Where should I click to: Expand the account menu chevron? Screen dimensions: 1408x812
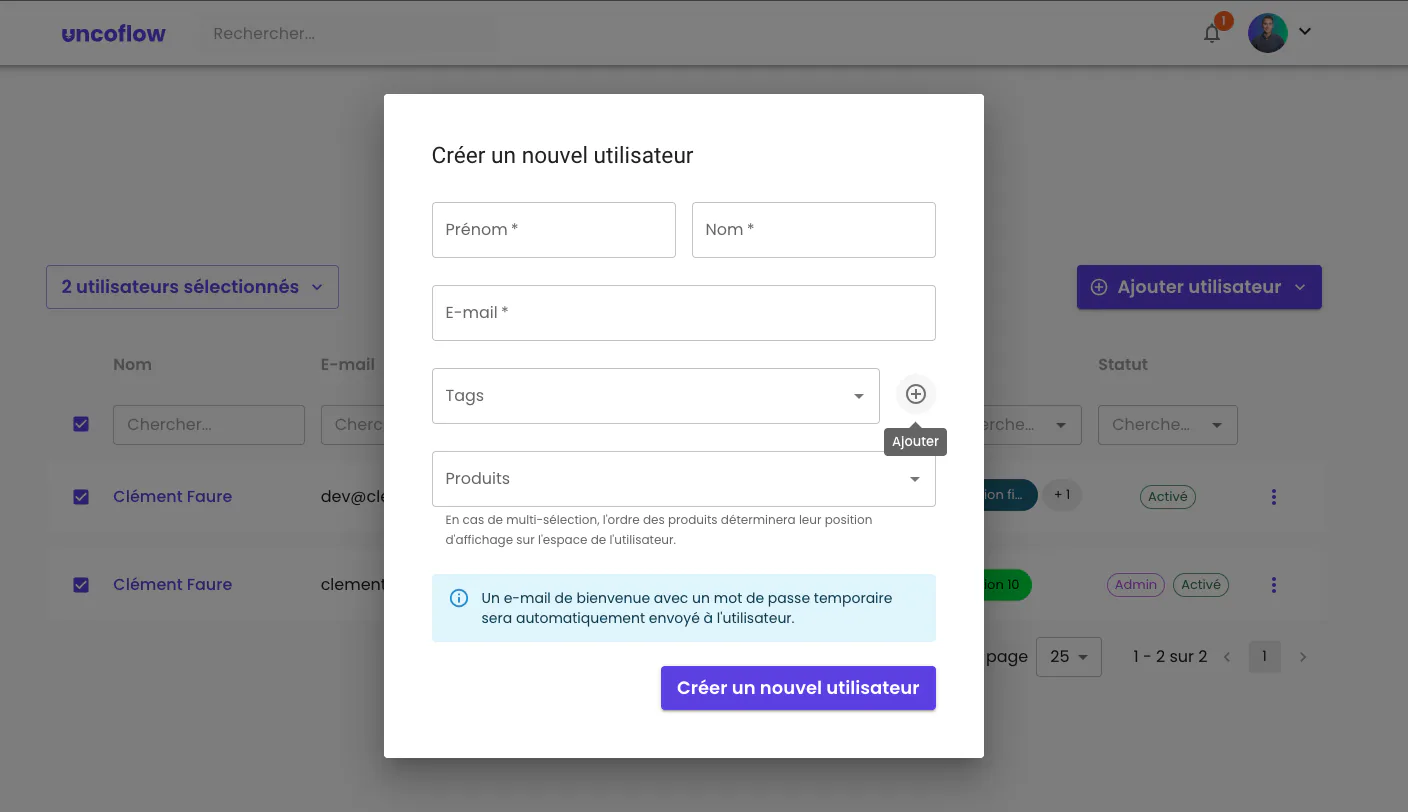coord(1305,32)
